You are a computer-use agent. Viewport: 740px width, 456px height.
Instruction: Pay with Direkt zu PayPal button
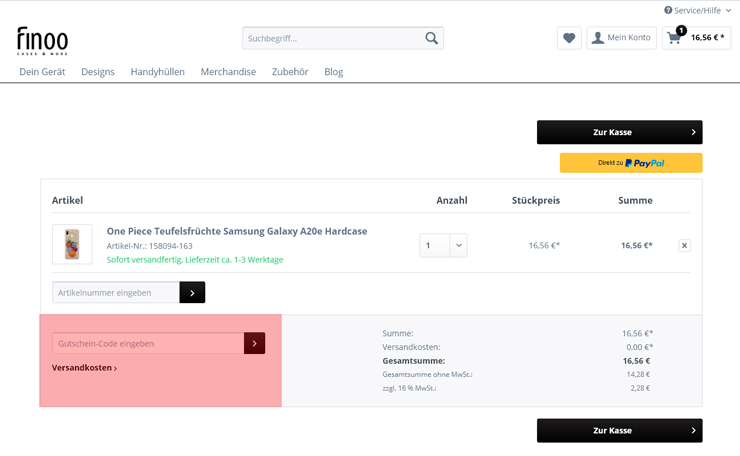pos(631,163)
